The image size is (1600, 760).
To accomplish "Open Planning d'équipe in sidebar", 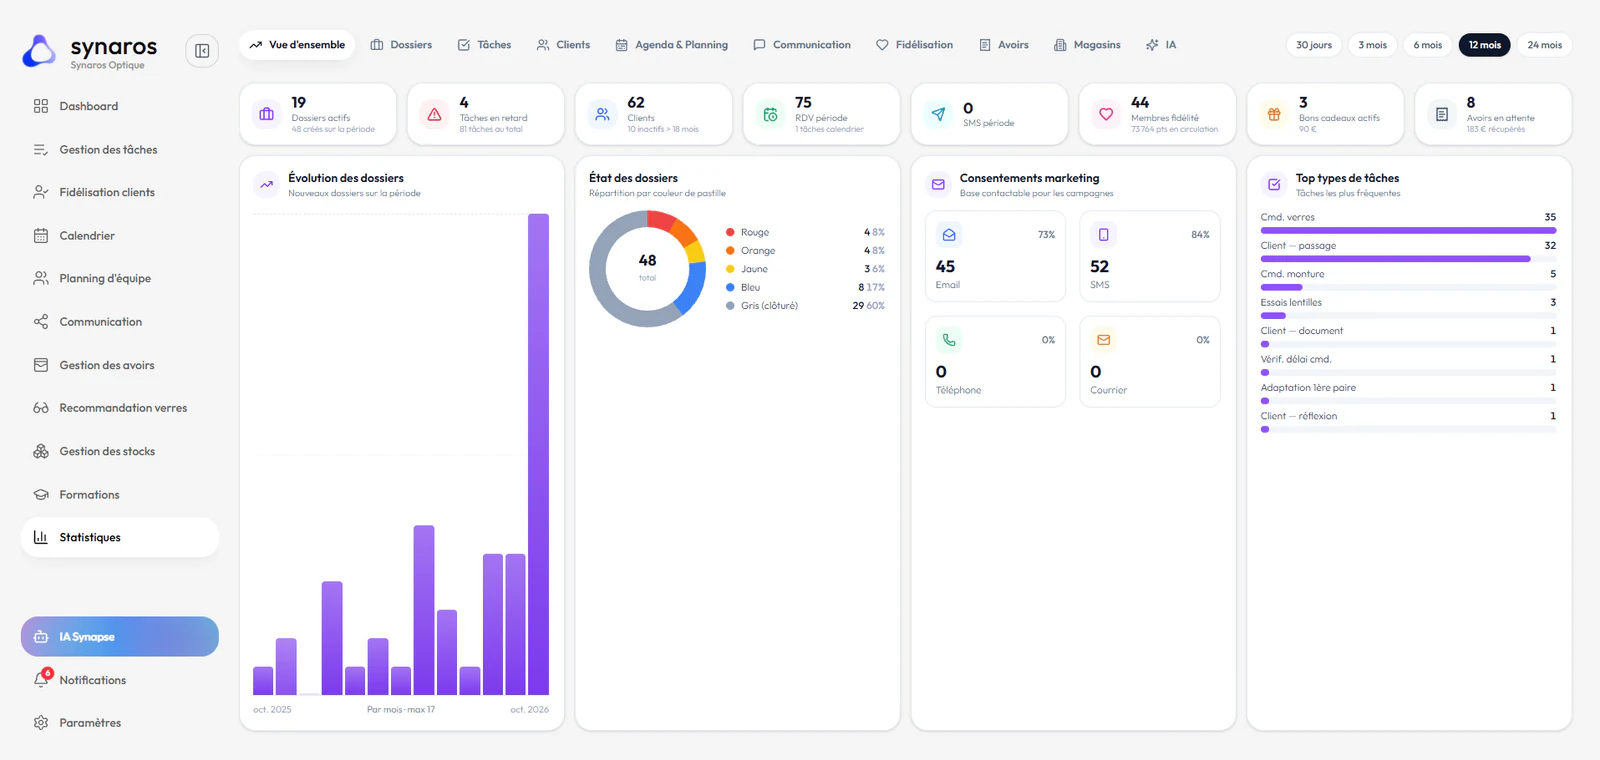I will 120,279.
